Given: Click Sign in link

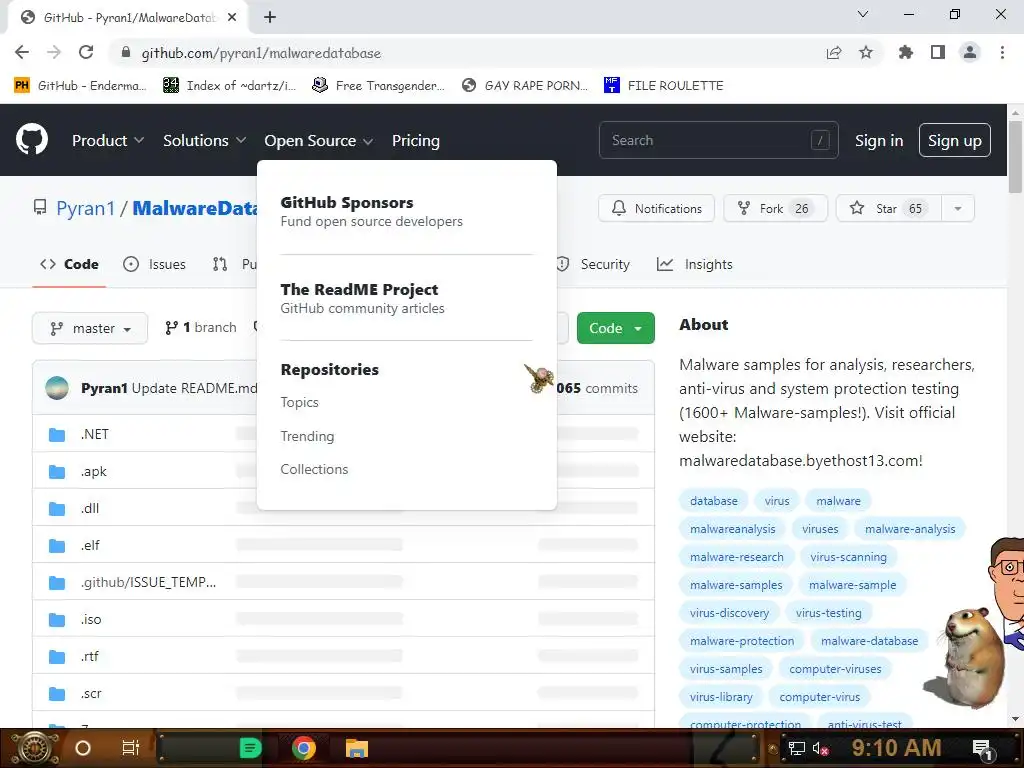Looking at the screenshot, I should coord(879,140).
